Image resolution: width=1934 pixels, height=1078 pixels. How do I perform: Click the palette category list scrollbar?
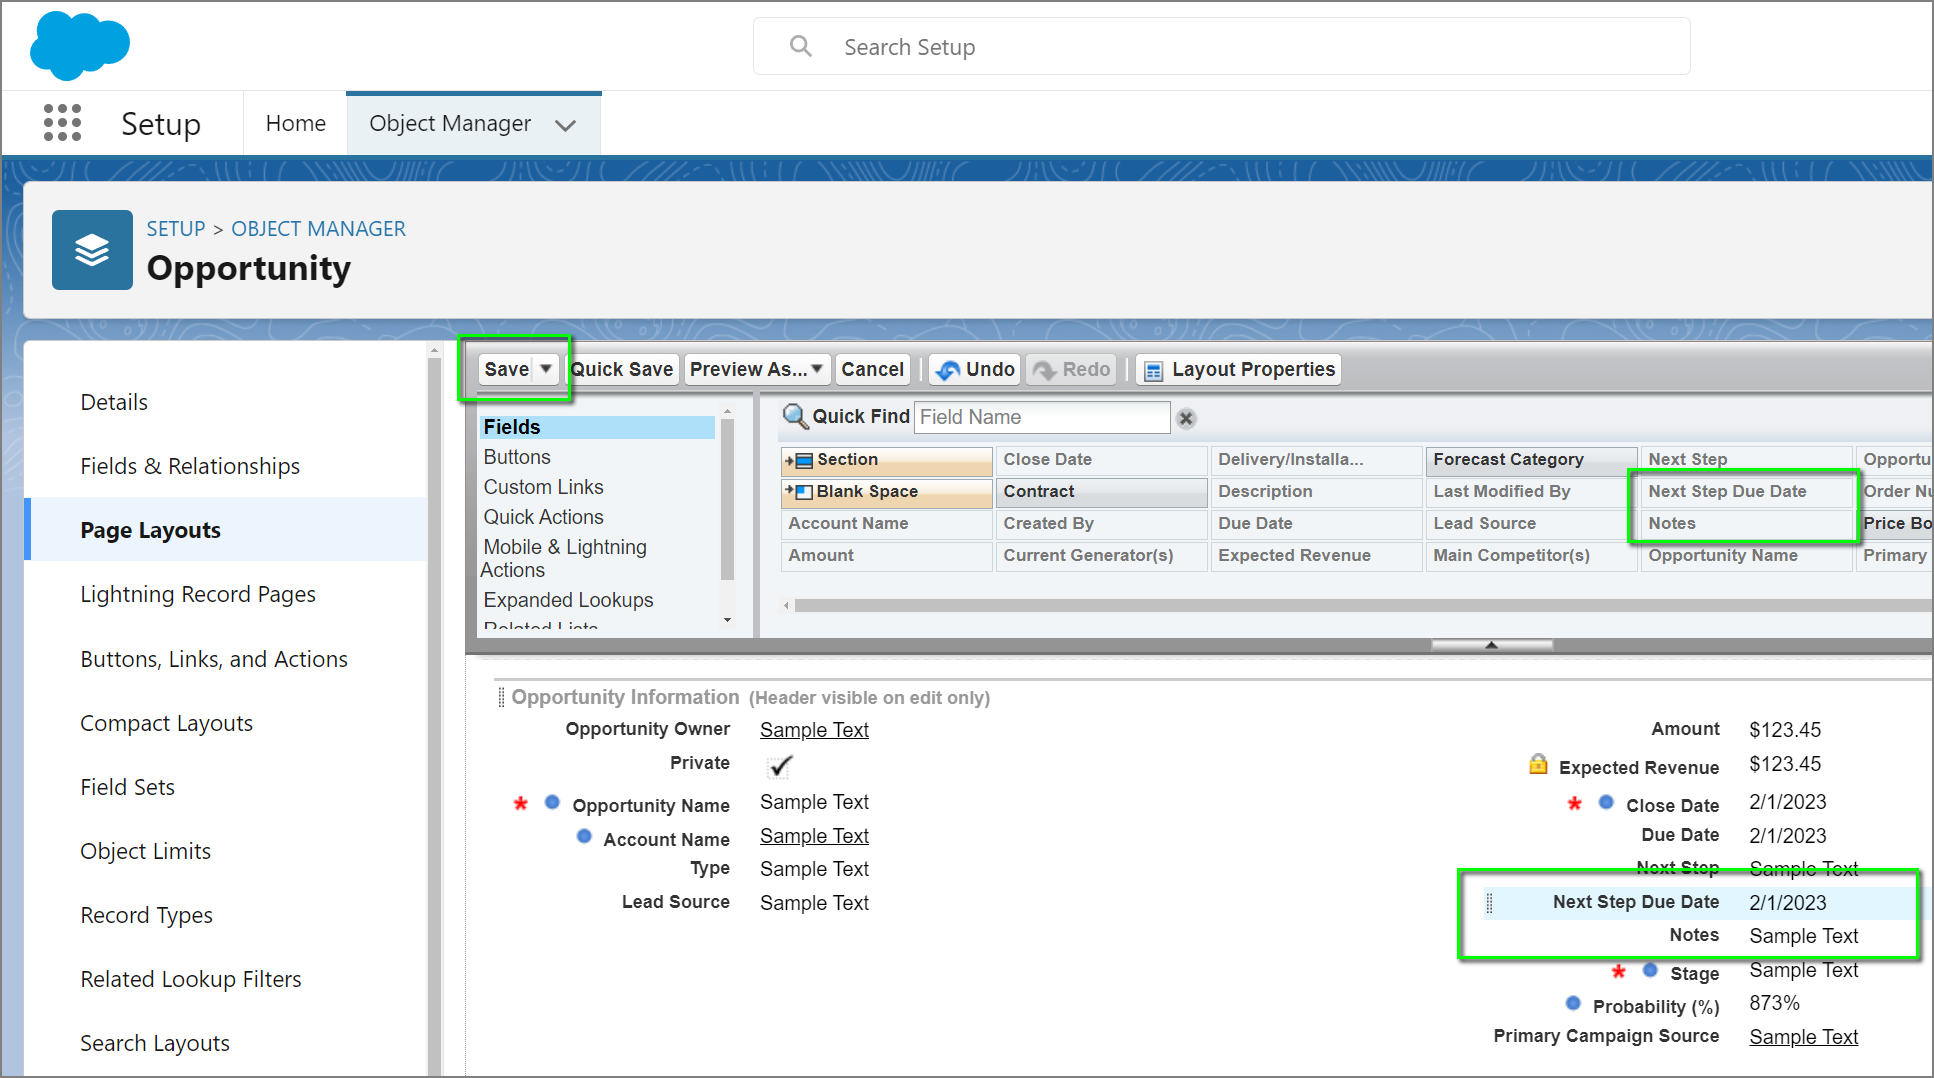727,498
